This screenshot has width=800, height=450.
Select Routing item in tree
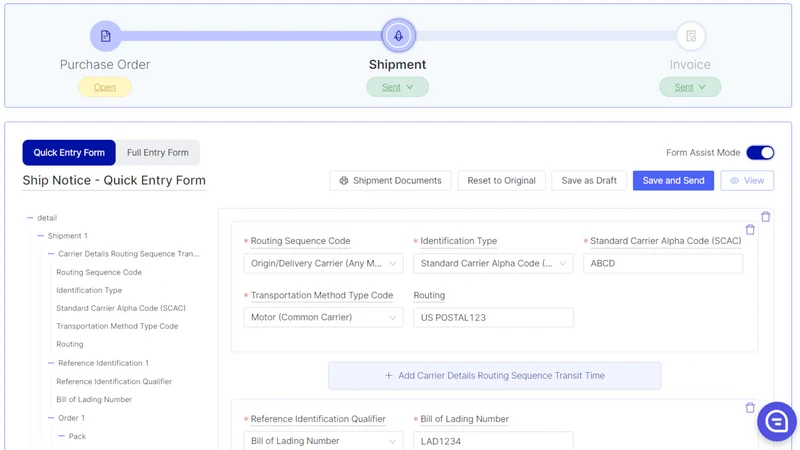70,344
